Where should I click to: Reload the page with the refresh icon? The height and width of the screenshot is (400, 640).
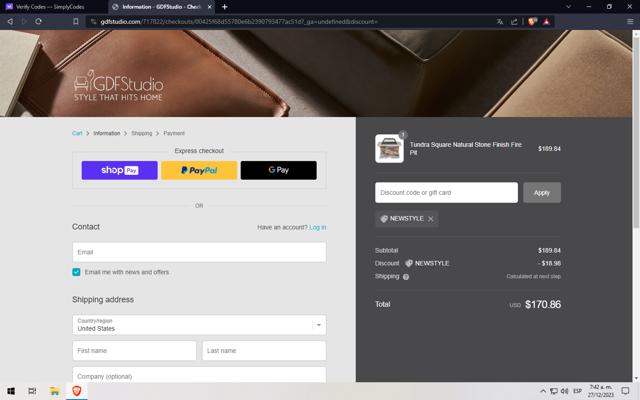[x=38, y=21]
